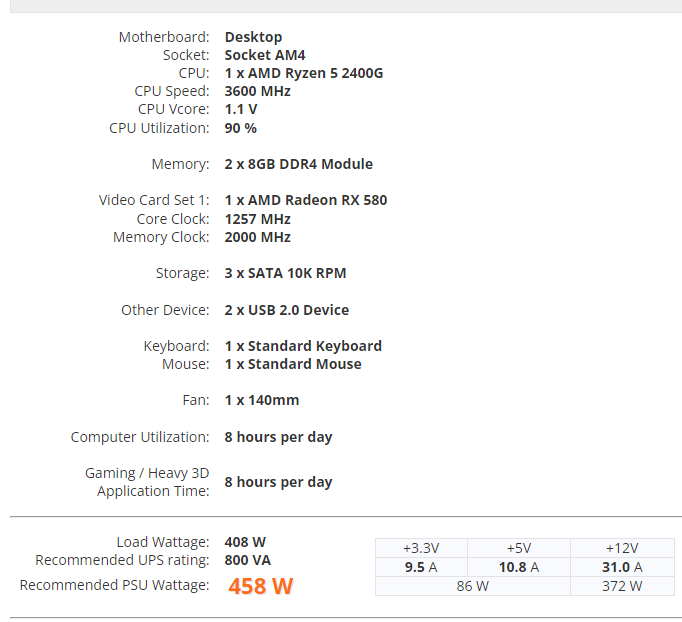Click the UPS rating '800 VA'
This screenshot has width=682, height=622.
coord(247,560)
